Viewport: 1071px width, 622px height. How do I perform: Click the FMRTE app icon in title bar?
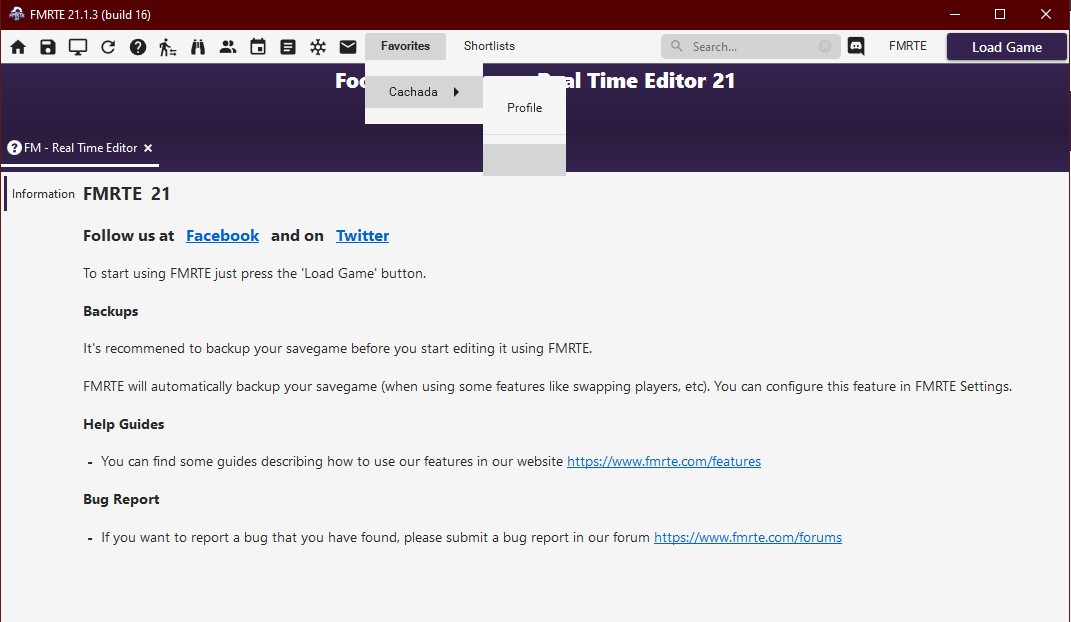click(x=16, y=14)
